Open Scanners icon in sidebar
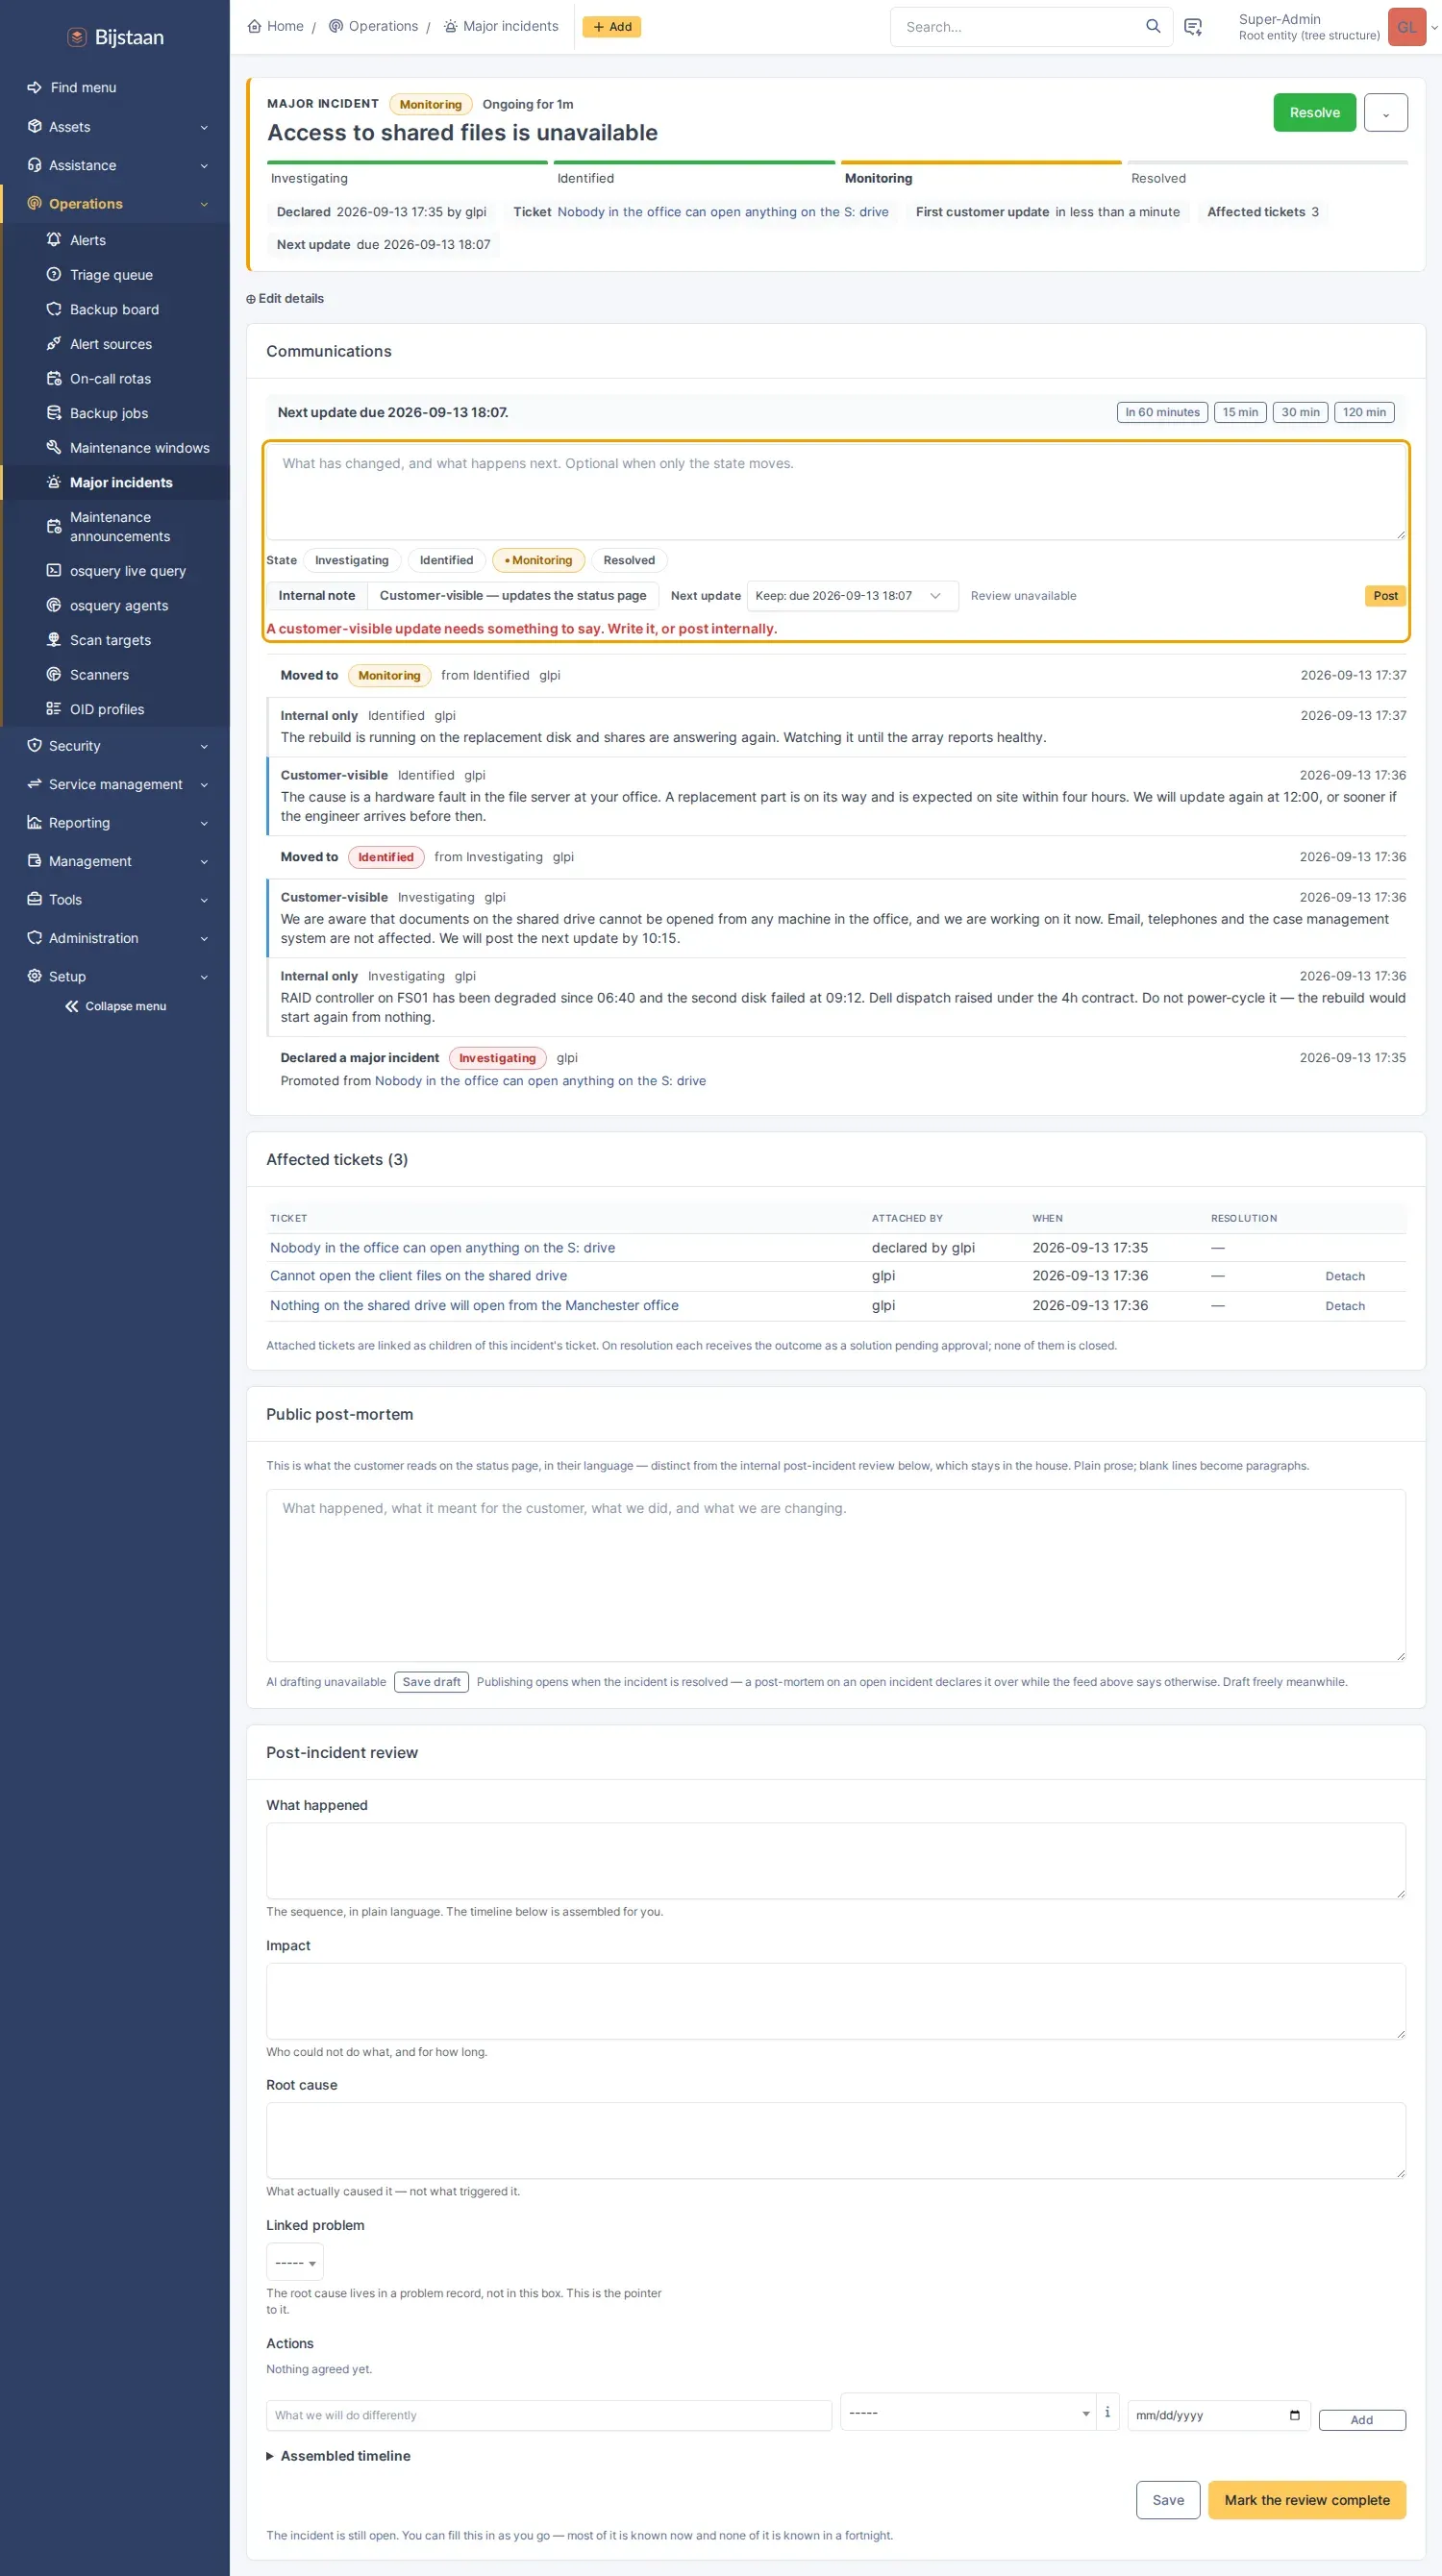 54,674
